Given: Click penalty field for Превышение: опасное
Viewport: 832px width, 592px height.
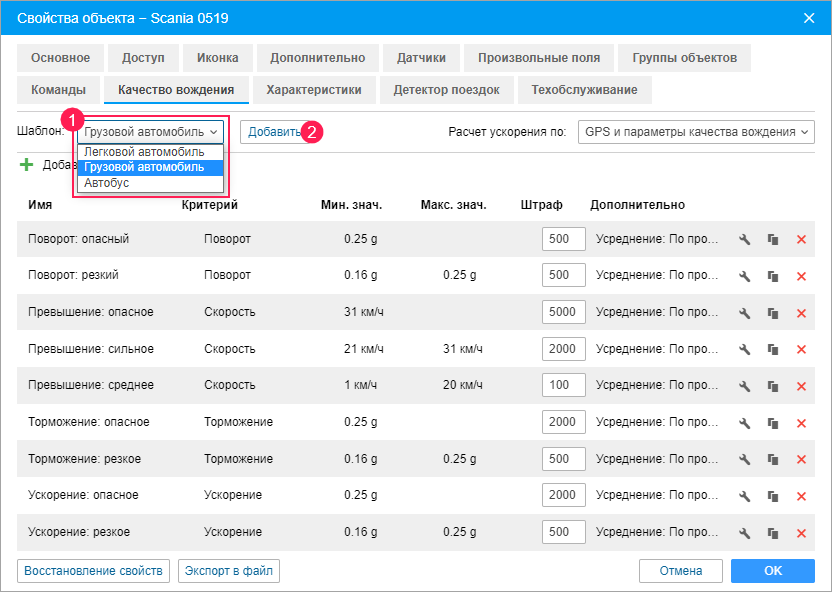Looking at the screenshot, I should click(561, 312).
